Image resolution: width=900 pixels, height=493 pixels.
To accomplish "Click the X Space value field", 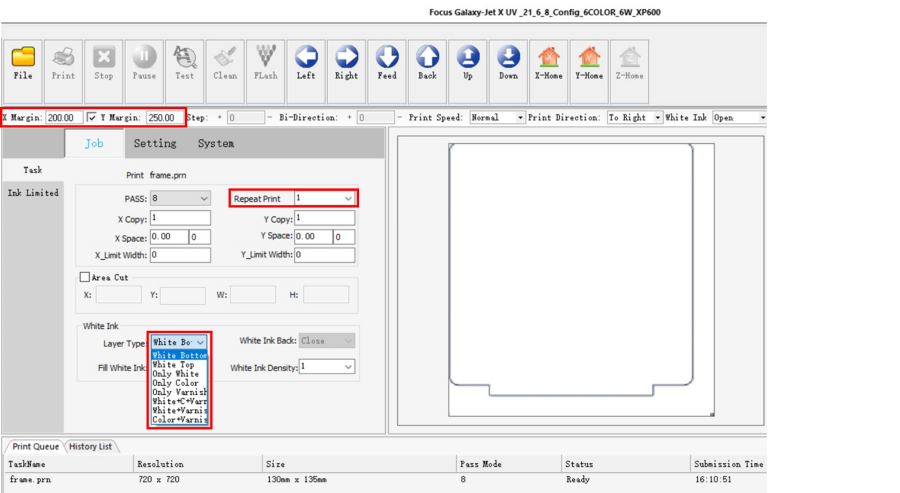I will (x=169, y=236).
